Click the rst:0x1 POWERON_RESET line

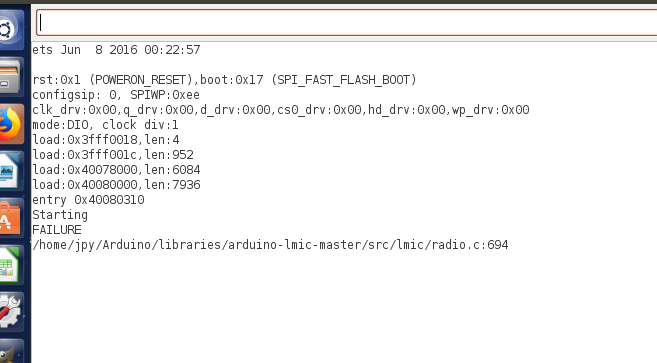(x=224, y=80)
